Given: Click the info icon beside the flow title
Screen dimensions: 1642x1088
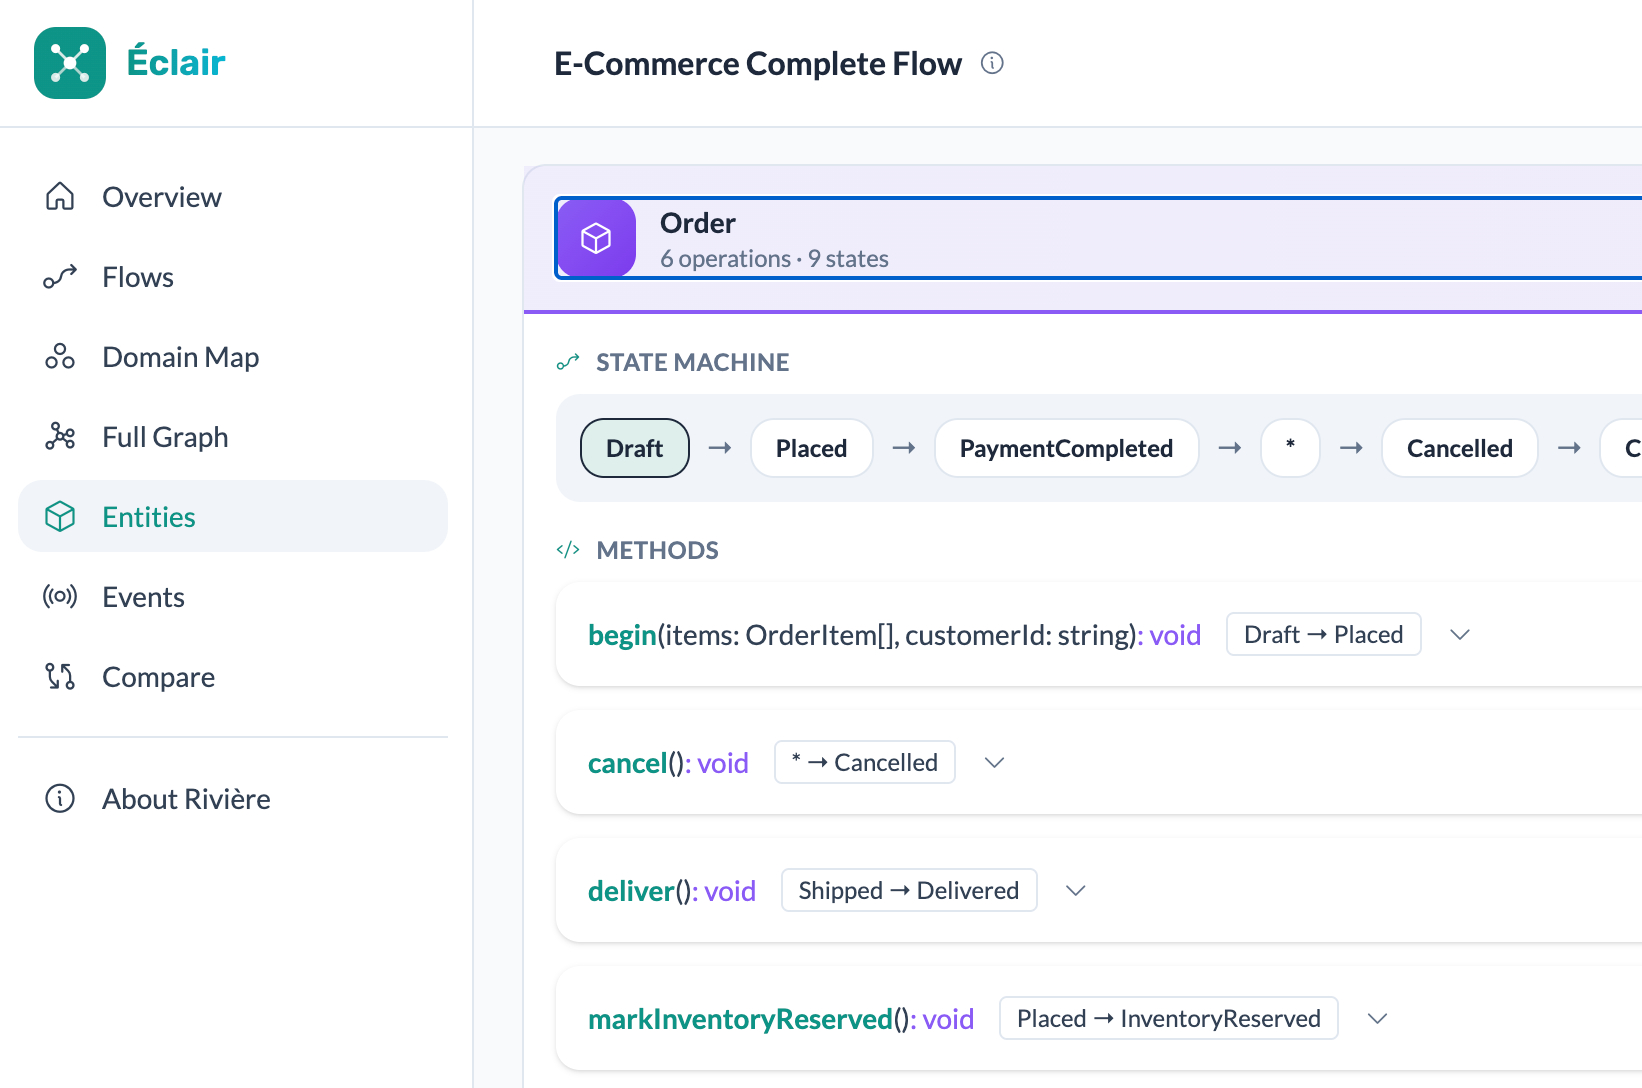Looking at the screenshot, I should point(992,63).
